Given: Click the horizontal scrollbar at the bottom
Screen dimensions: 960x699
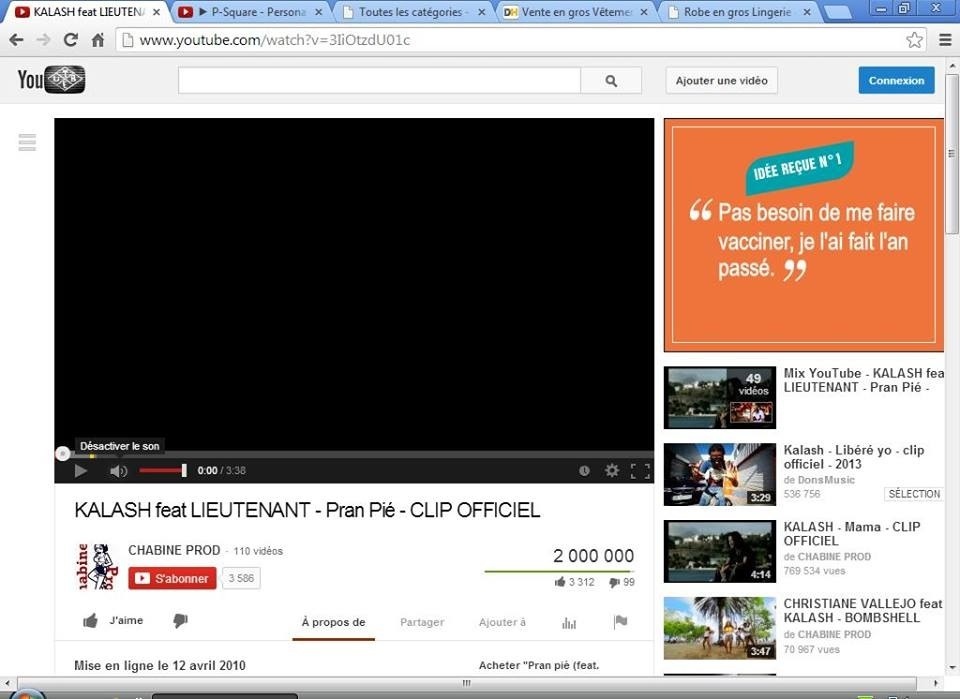Looking at the screenshot, I should coord(467,683).
